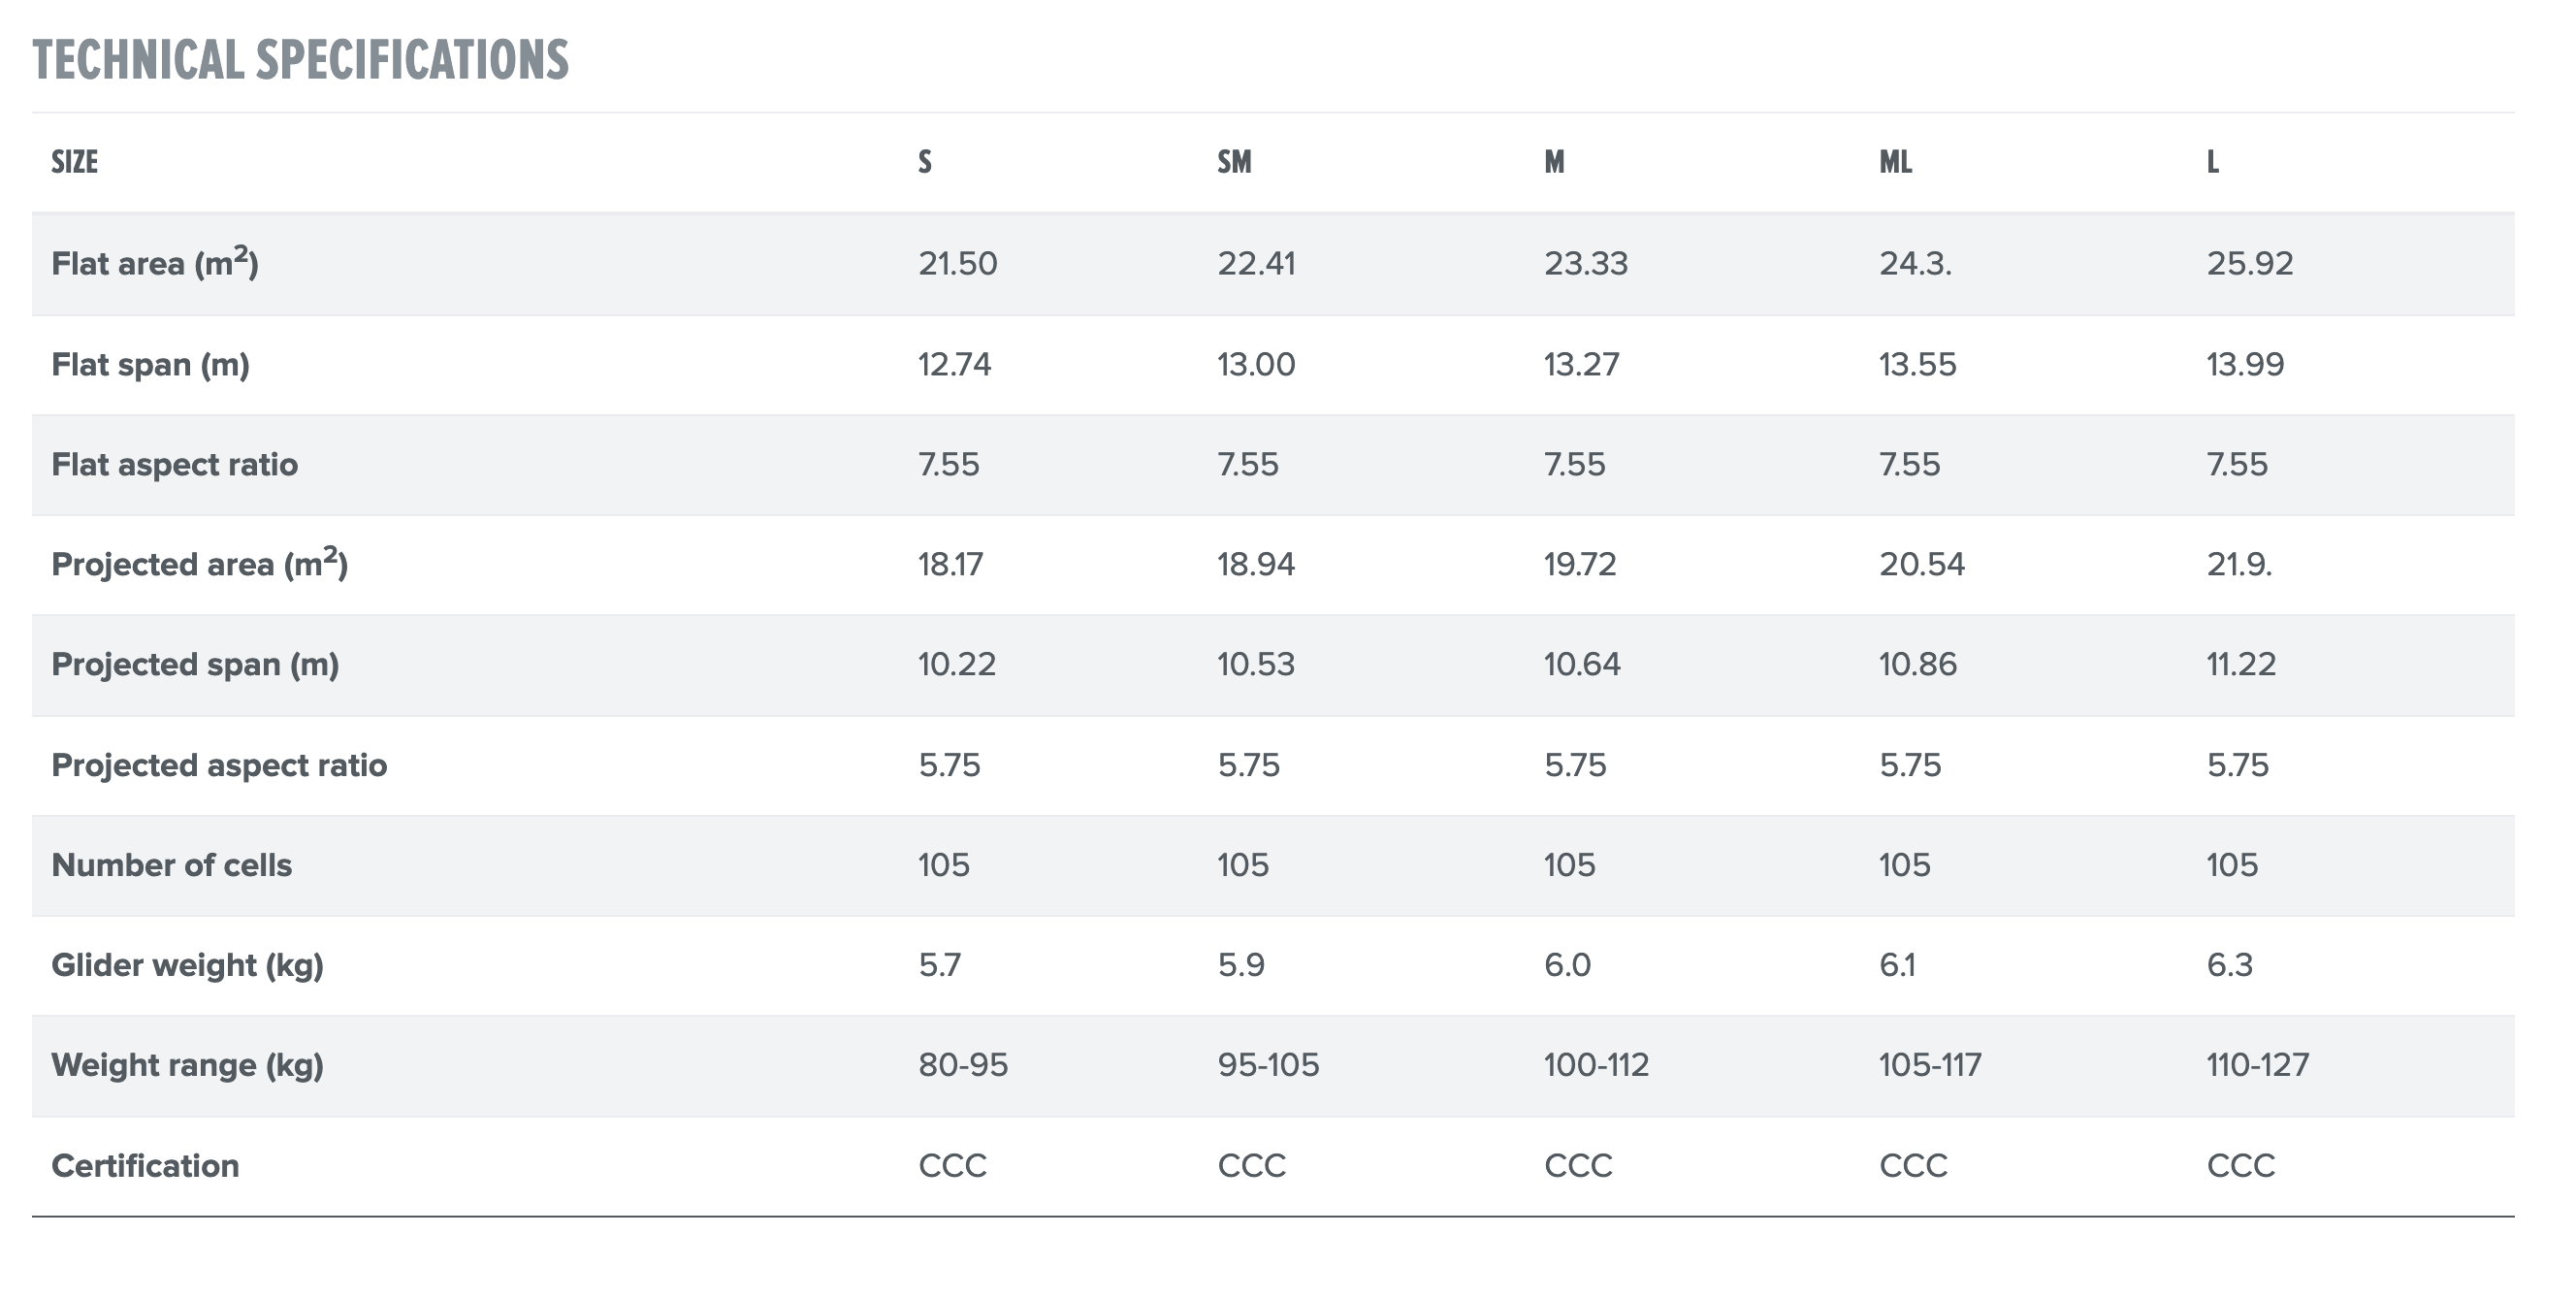The height and width of the screenshot is (1300, 2576).
Task: Click the Technical Specifications heading
Action: (x=300, y=60)
